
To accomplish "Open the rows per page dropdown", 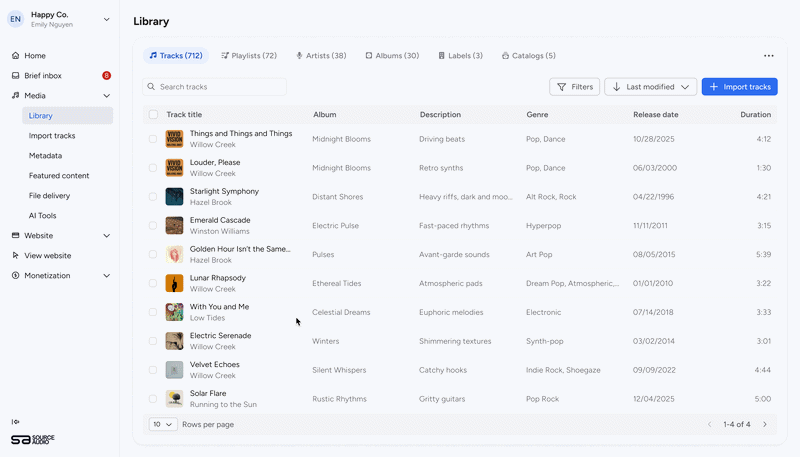I will pos(162,425).
